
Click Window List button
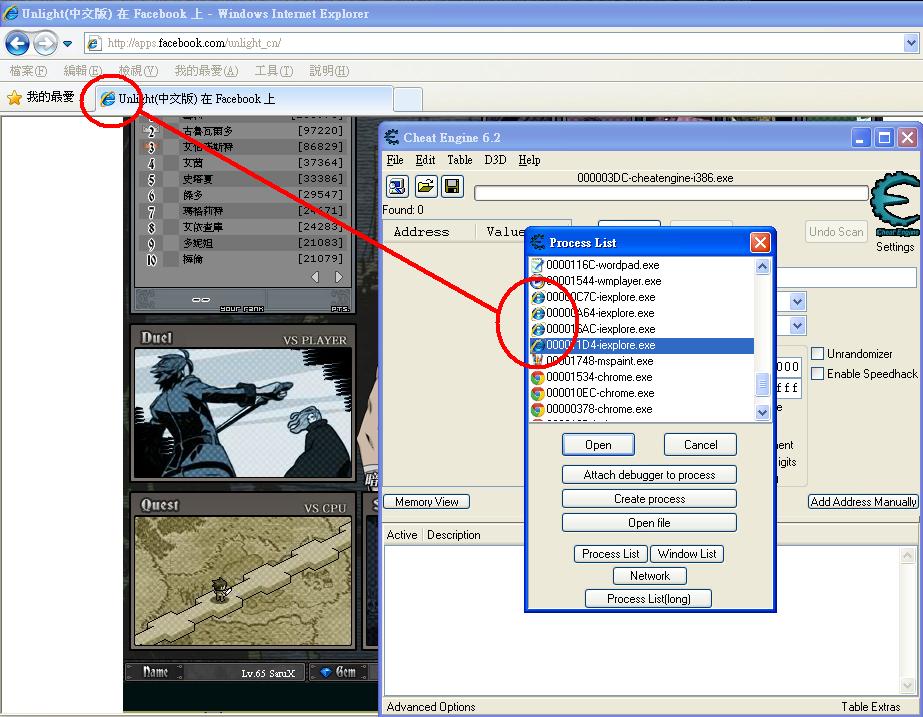[687, 554]
